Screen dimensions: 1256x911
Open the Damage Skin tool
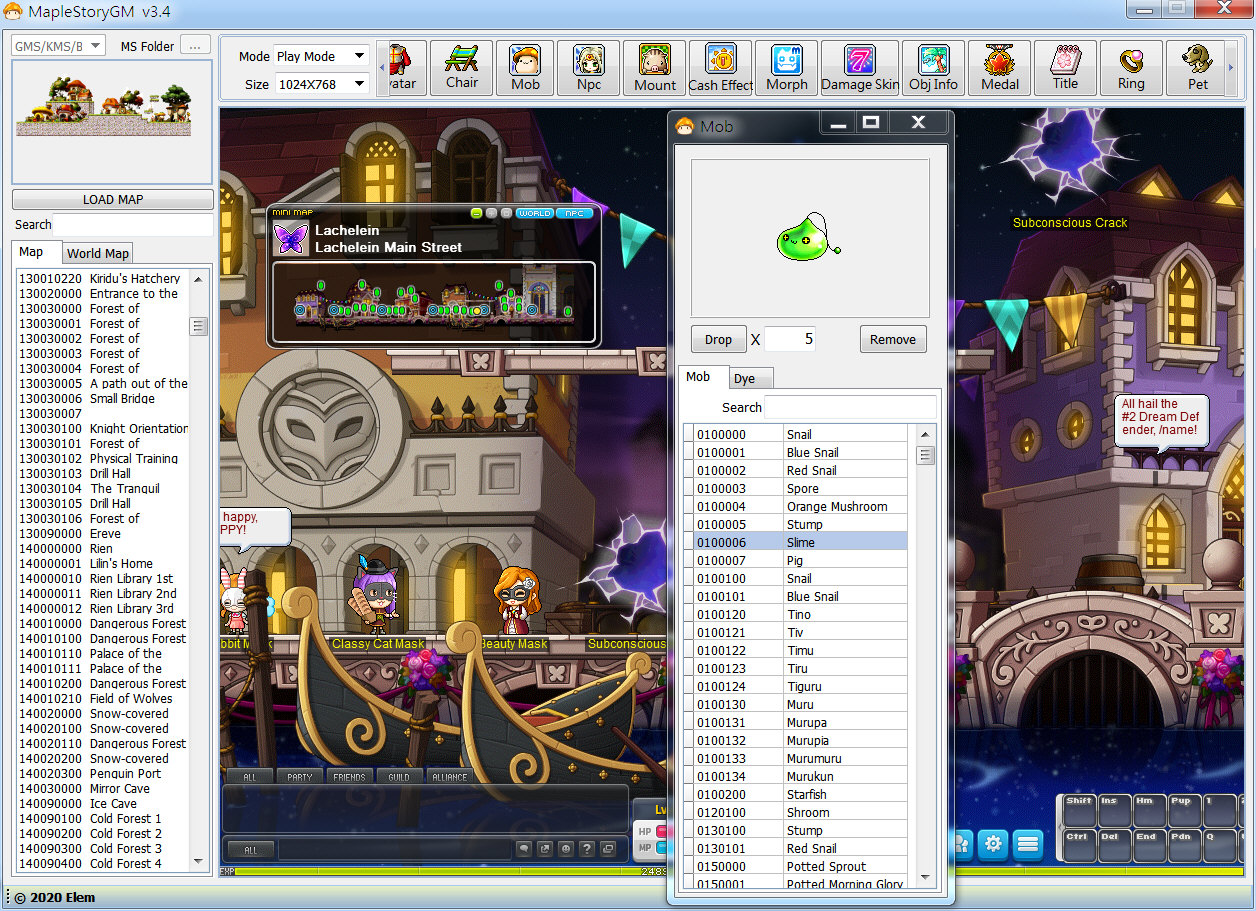tap(859, 68)
